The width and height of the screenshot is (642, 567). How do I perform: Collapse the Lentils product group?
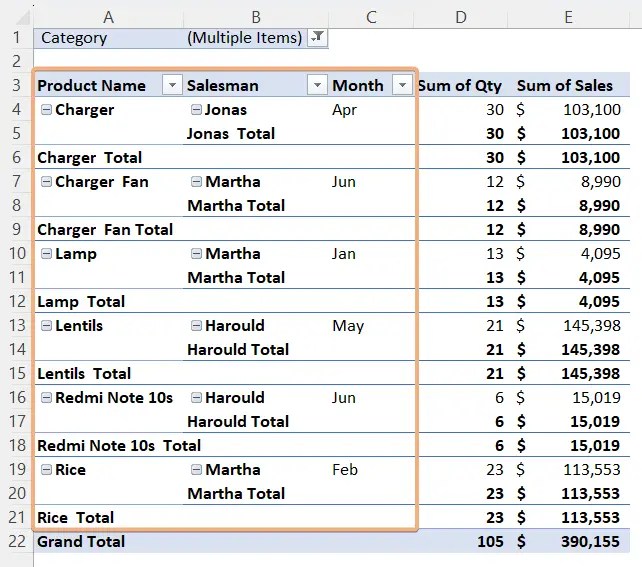(46, 325)
